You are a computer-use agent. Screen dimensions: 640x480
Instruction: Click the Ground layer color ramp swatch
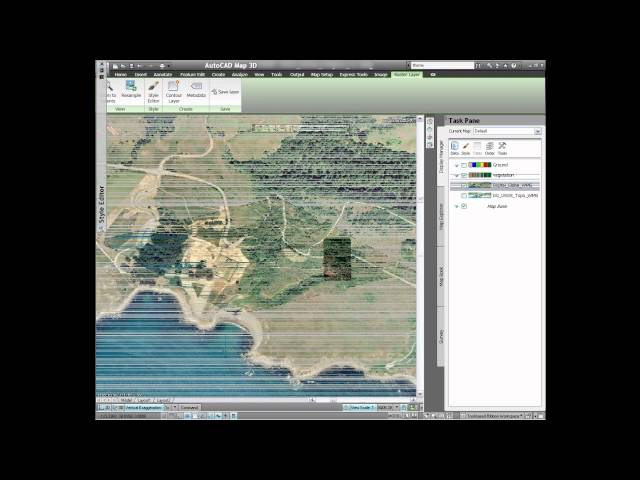click(x=480, y=165)
